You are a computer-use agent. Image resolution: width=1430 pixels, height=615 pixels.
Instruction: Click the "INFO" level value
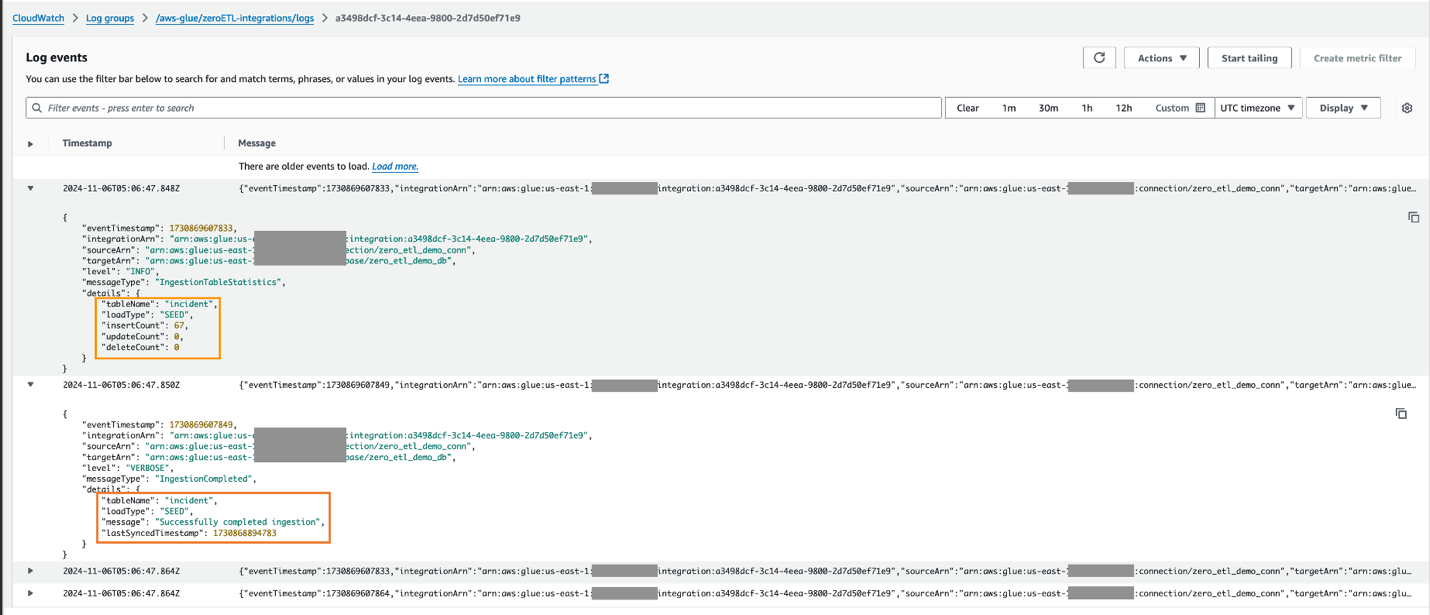(x=138, y=271)
